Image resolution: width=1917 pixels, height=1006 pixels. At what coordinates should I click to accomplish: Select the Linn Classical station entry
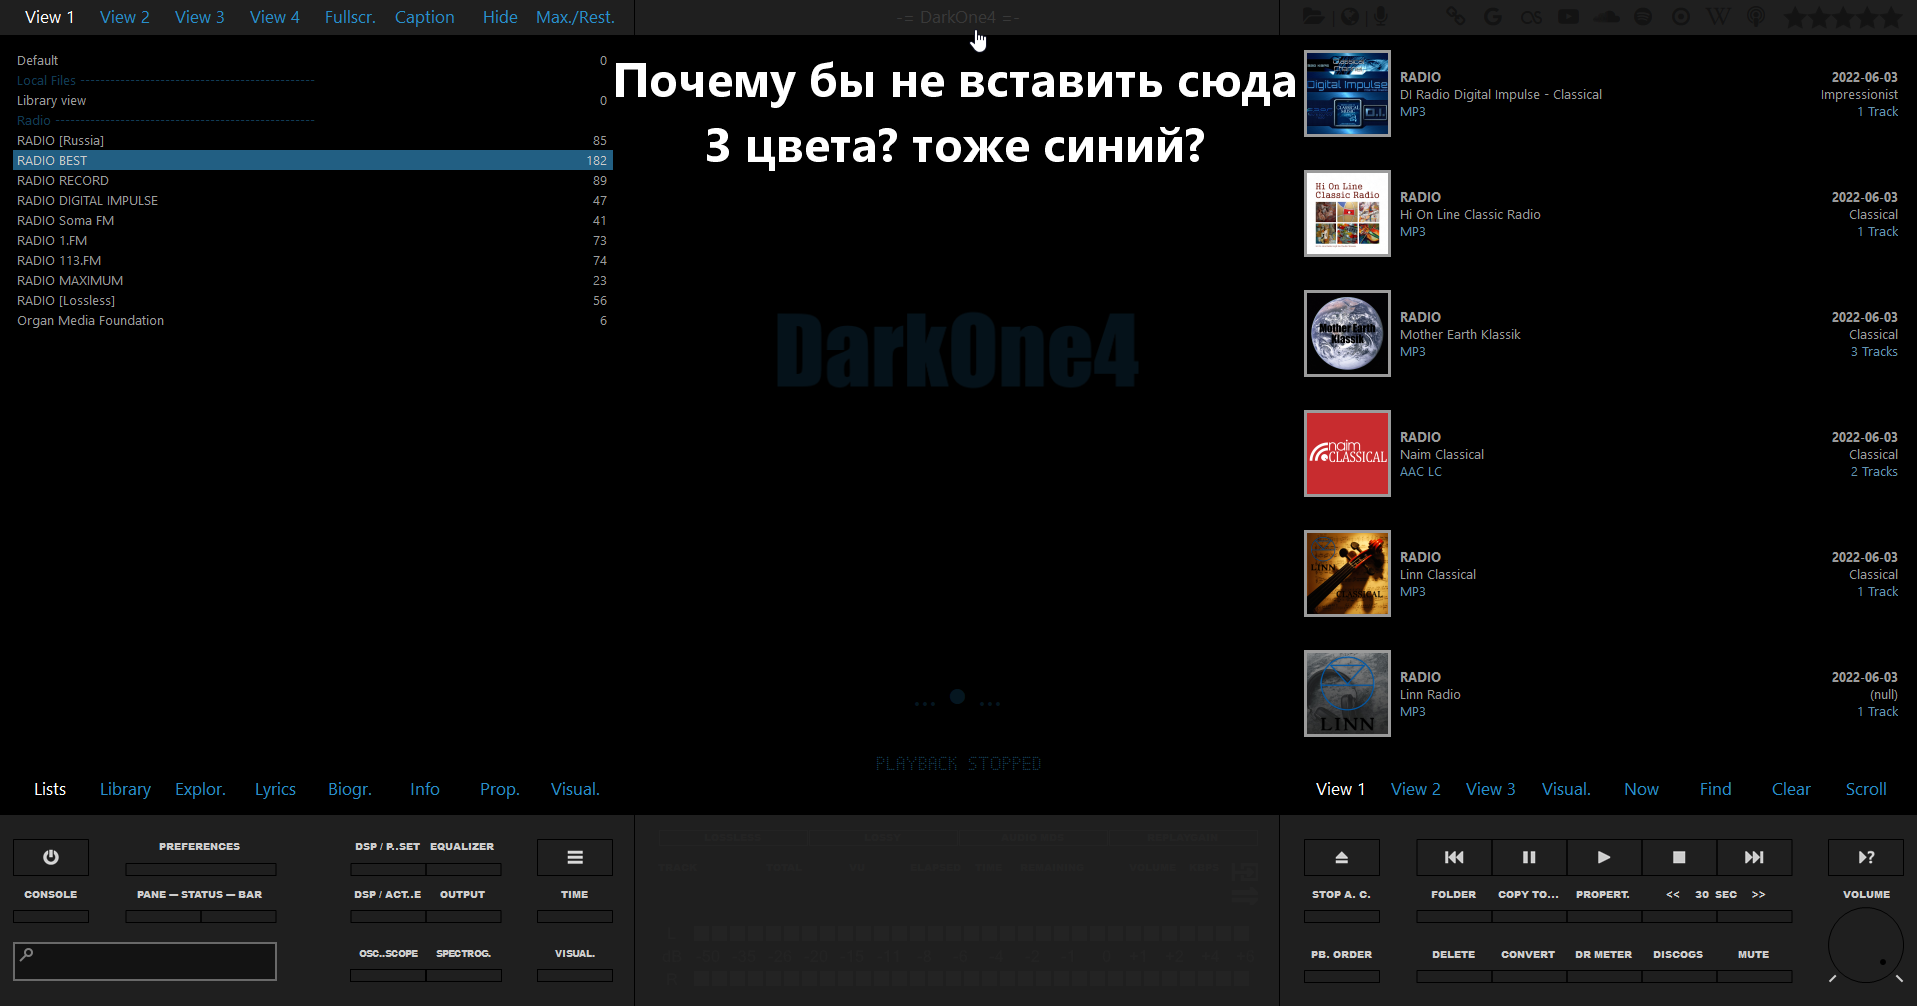point(1603,574)
